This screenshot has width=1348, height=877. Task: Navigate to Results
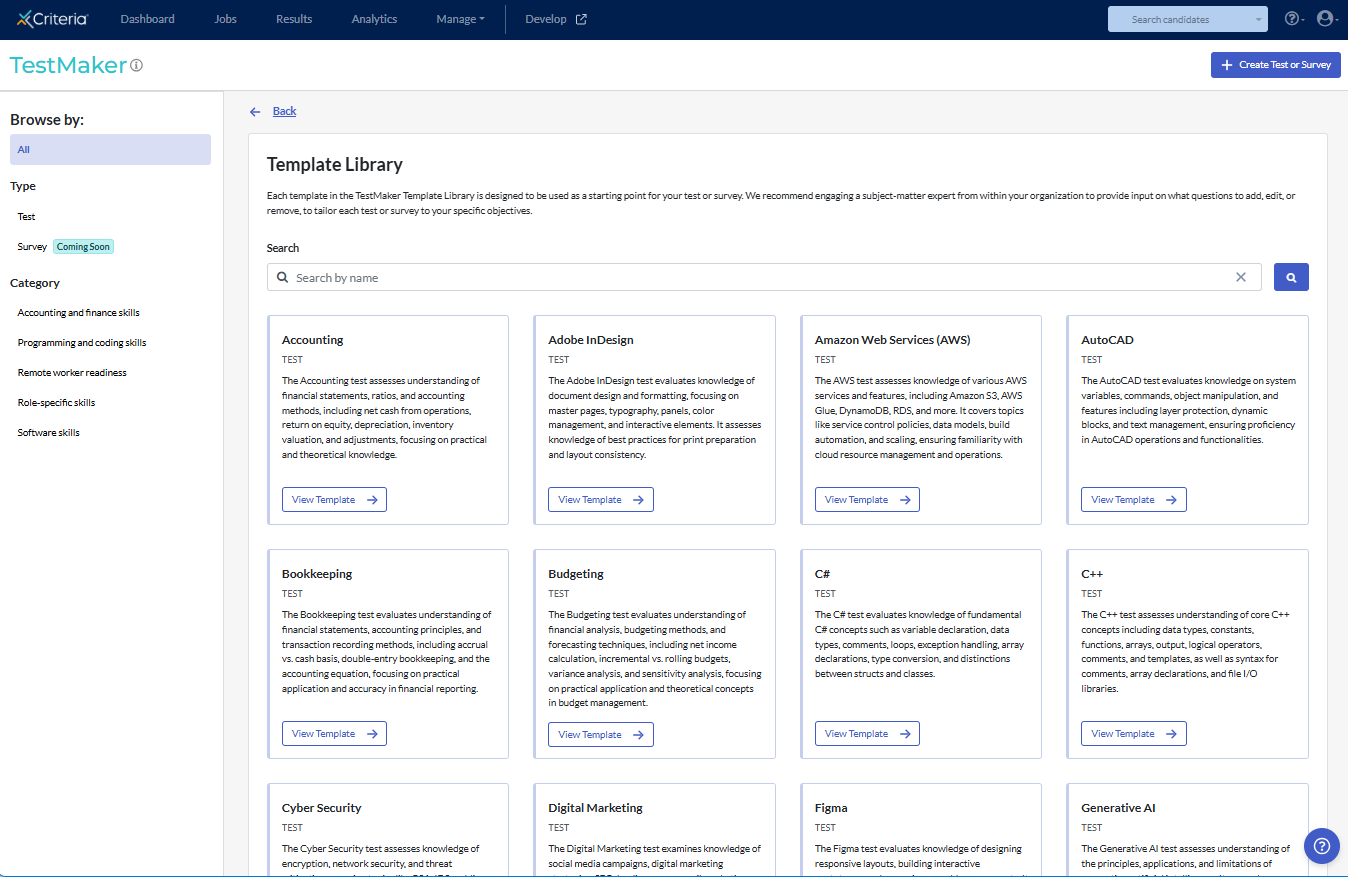click(x=294, y=19)
